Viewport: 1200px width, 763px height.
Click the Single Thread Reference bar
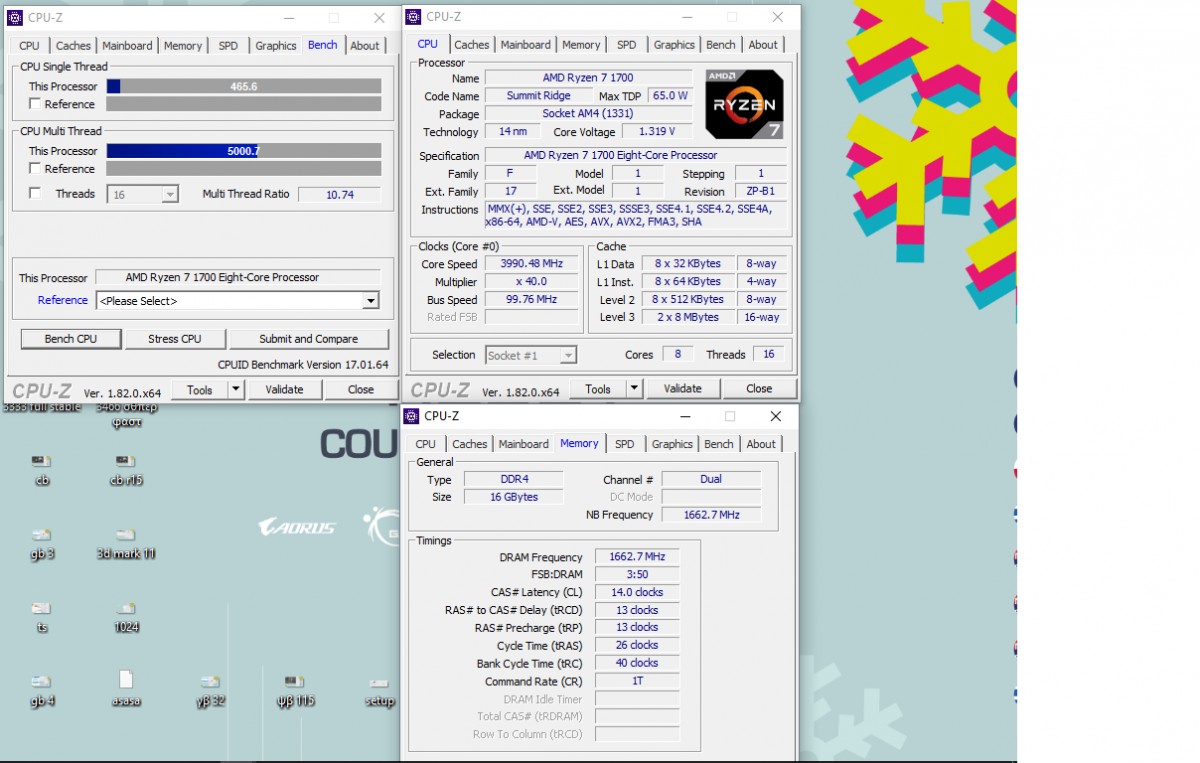244,104
